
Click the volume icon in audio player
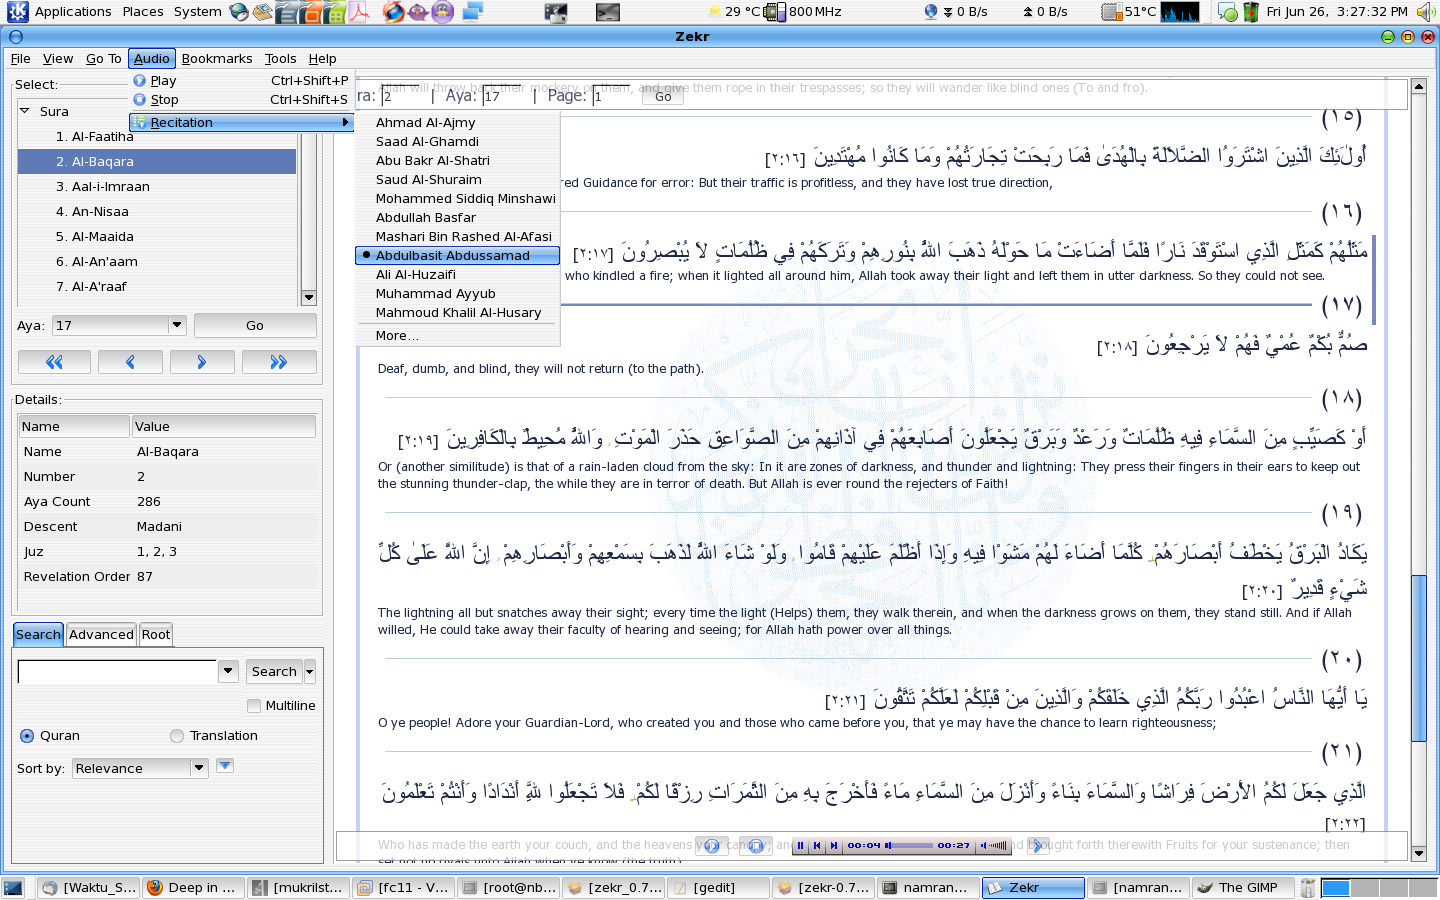(x=984, y=846)
